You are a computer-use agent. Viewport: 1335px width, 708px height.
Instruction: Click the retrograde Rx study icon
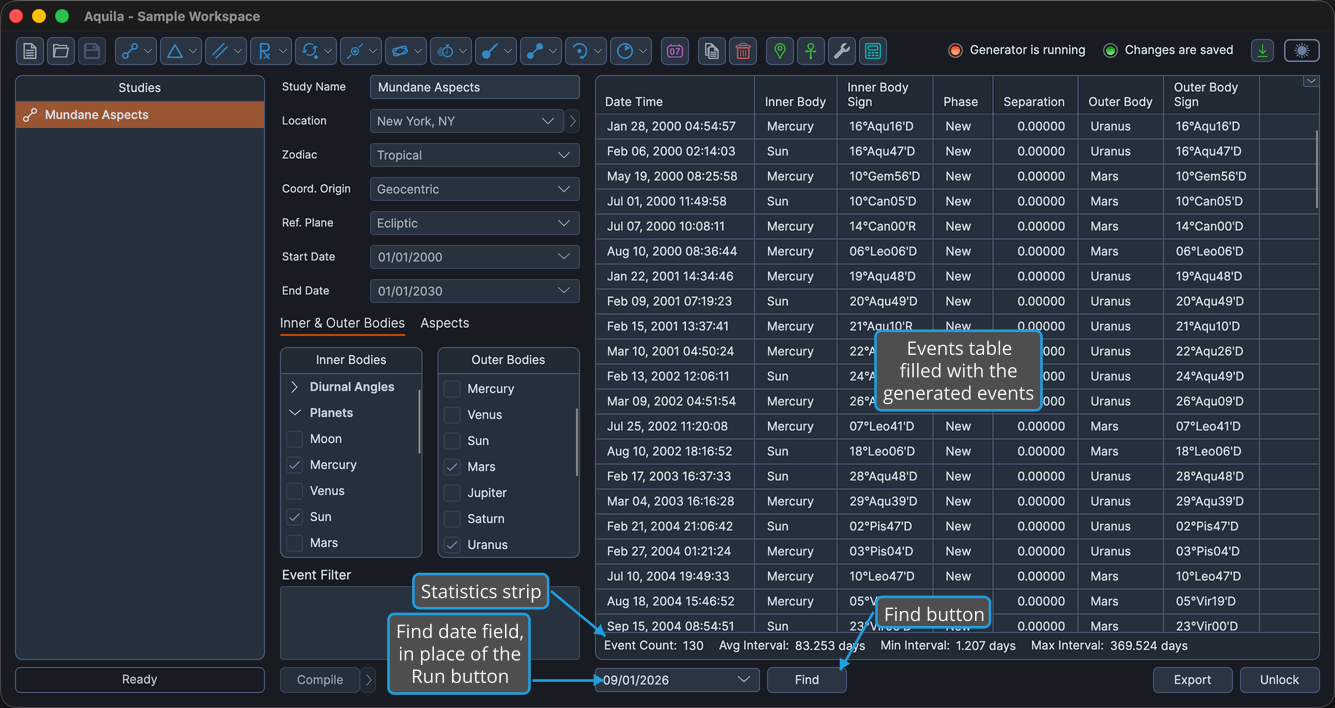pyautogui.click(x=271, y=51)
